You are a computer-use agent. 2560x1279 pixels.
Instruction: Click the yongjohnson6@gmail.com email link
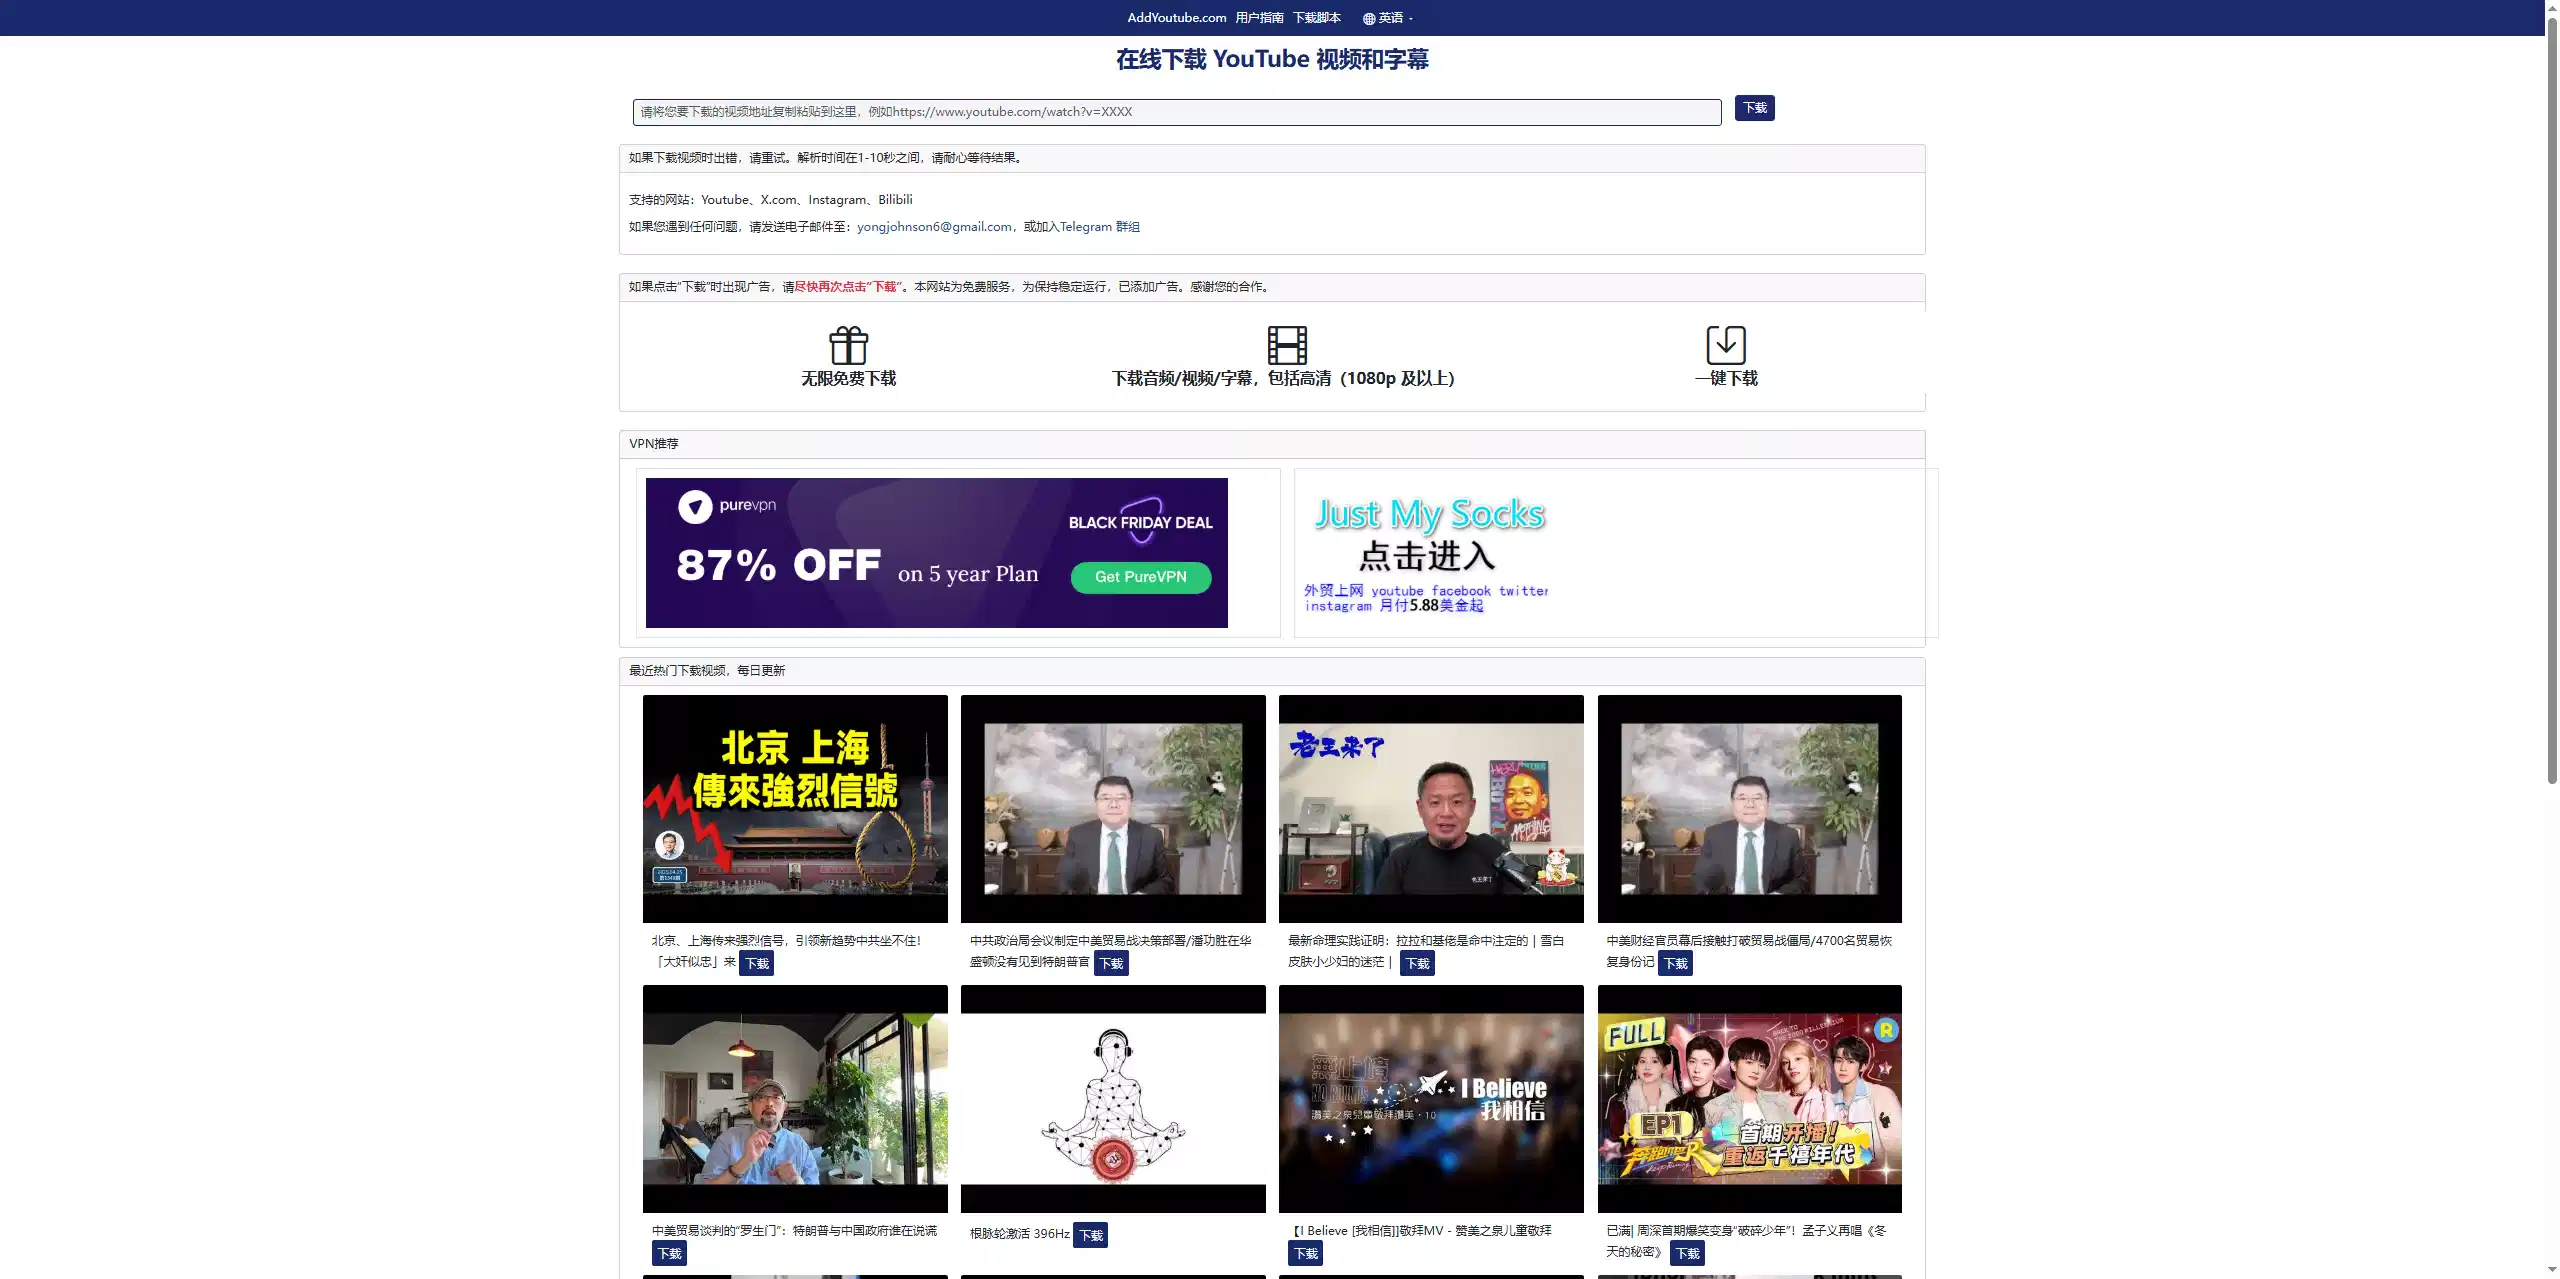point(934,227)
